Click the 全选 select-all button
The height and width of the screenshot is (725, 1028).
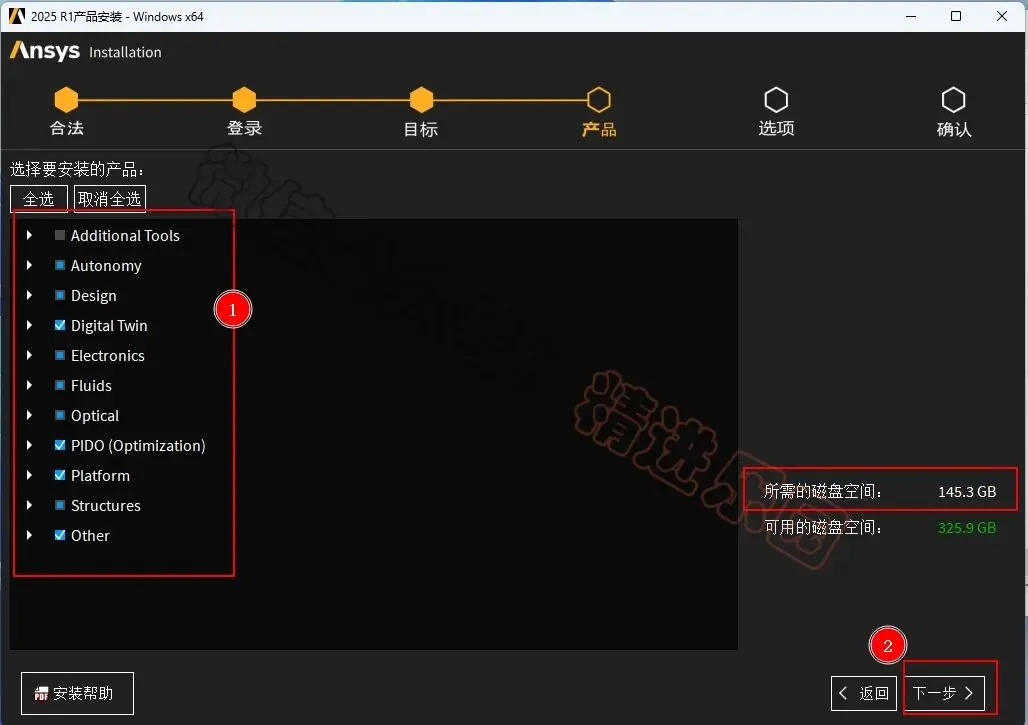click(39, 199)
